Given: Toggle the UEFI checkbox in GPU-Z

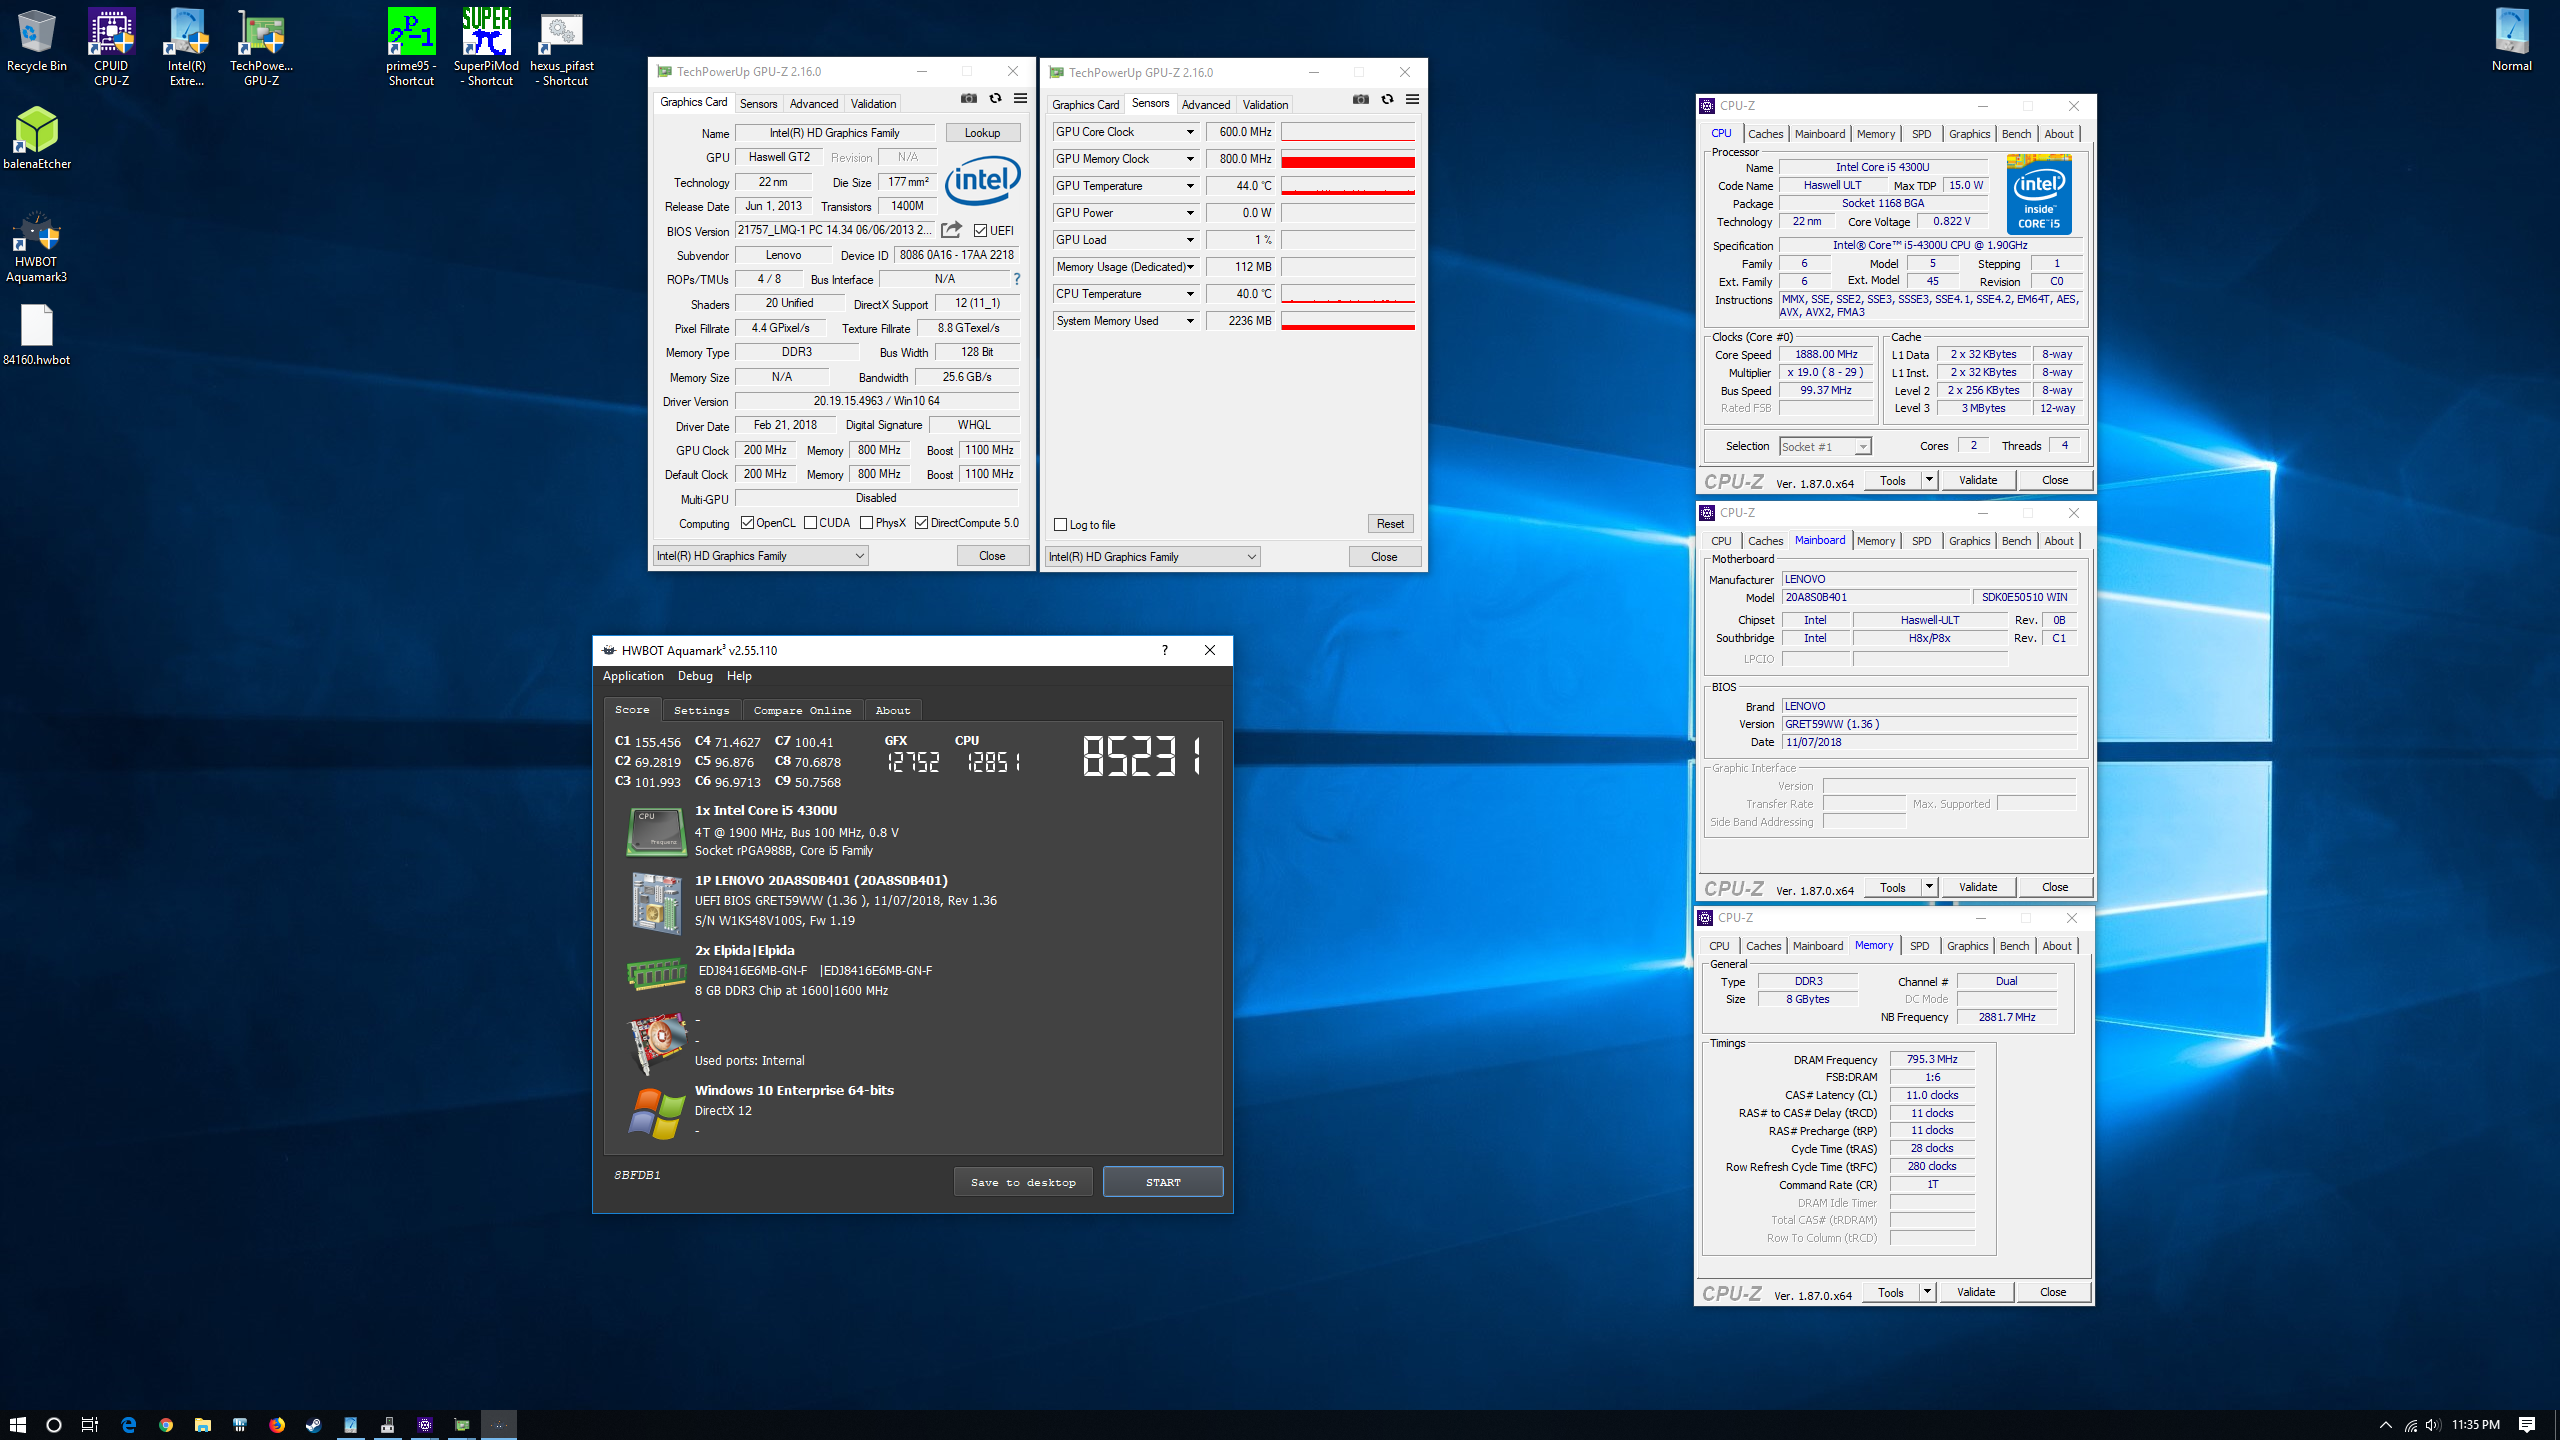Looking at the screenshot, I should click(x=980, y=231).
